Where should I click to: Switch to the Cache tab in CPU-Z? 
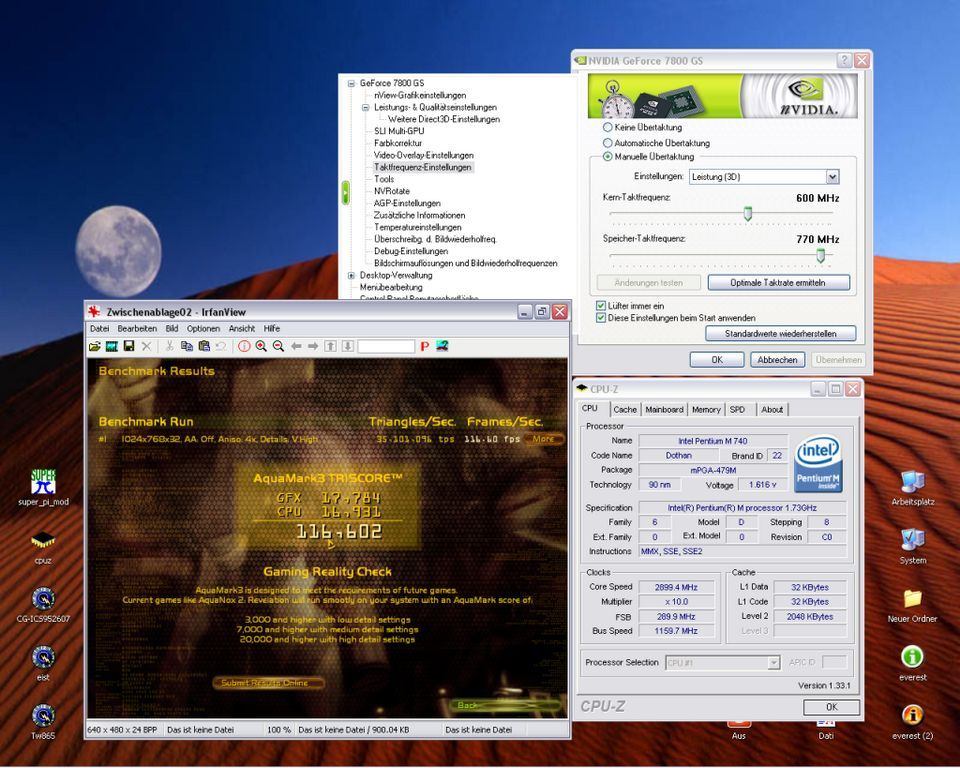coord(625,410)
